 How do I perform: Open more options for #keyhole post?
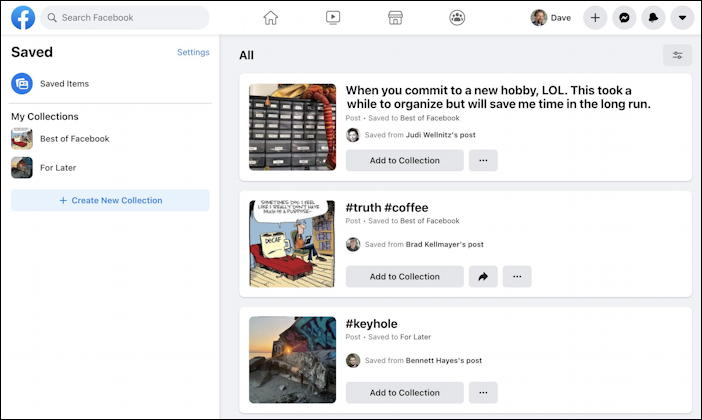tap(483, 393)
